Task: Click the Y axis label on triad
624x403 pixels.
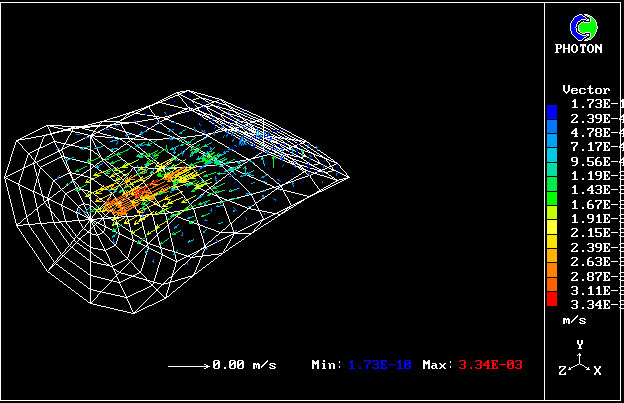Action: click(x=579, y=345)
